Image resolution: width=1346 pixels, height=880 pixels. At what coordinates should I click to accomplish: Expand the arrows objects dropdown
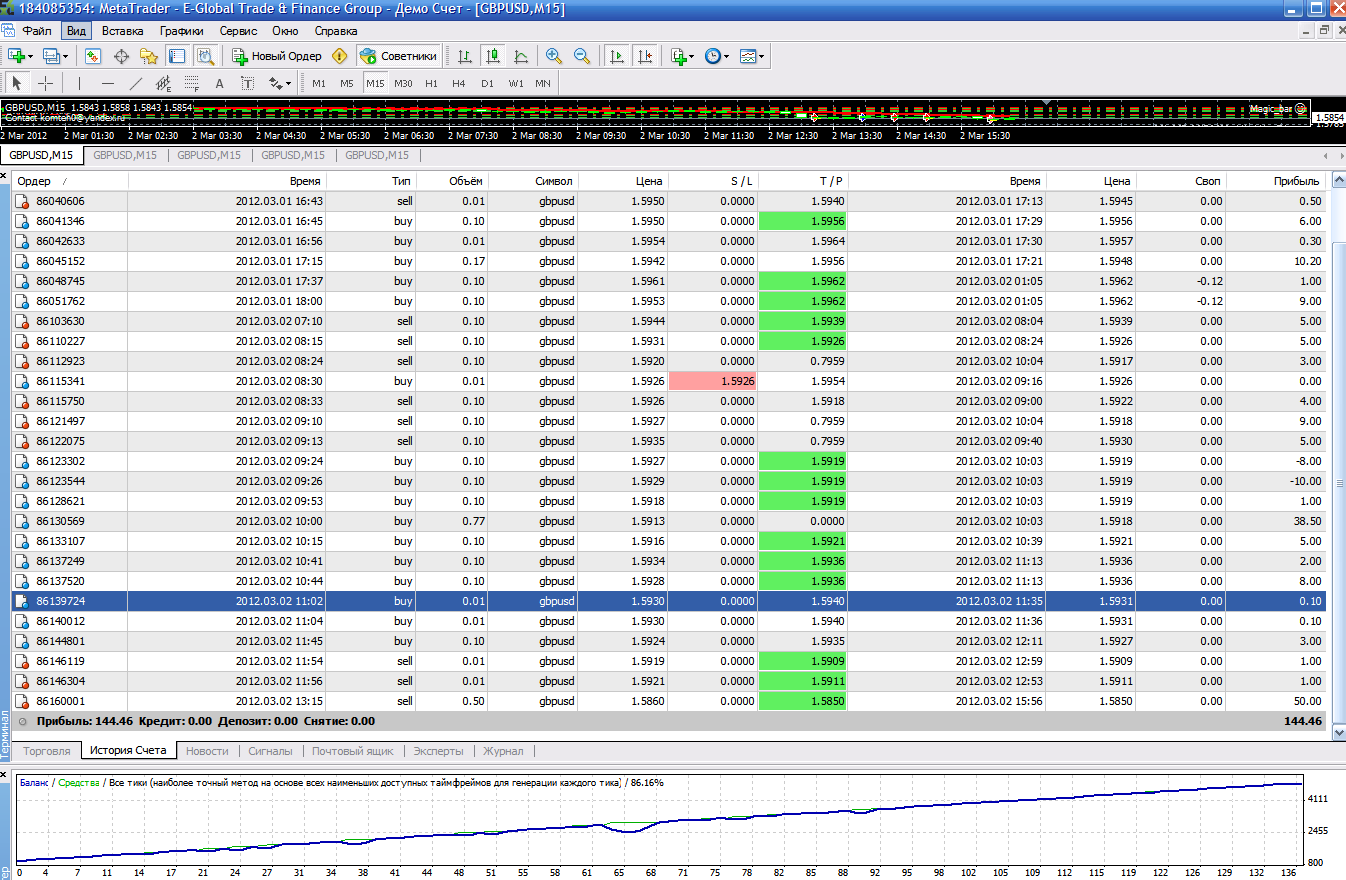tap(288, 83)
